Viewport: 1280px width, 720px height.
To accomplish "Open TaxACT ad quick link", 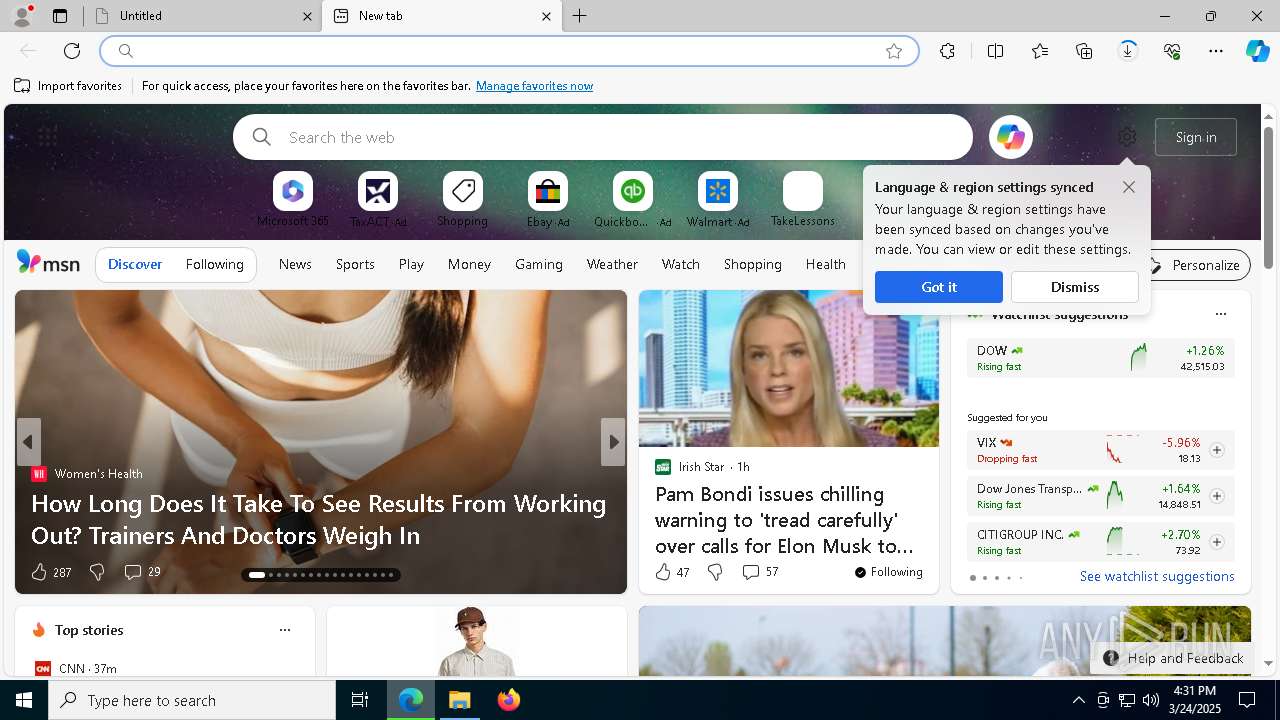I will [x=378, y=200].
